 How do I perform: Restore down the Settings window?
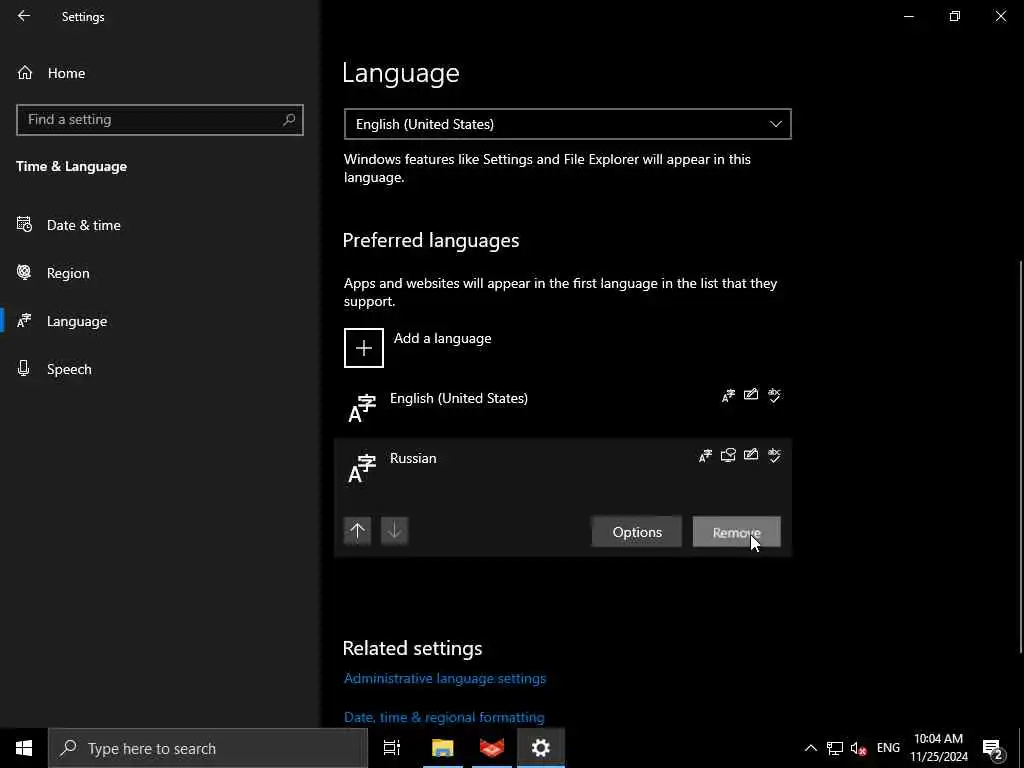(x=955, y=16)
